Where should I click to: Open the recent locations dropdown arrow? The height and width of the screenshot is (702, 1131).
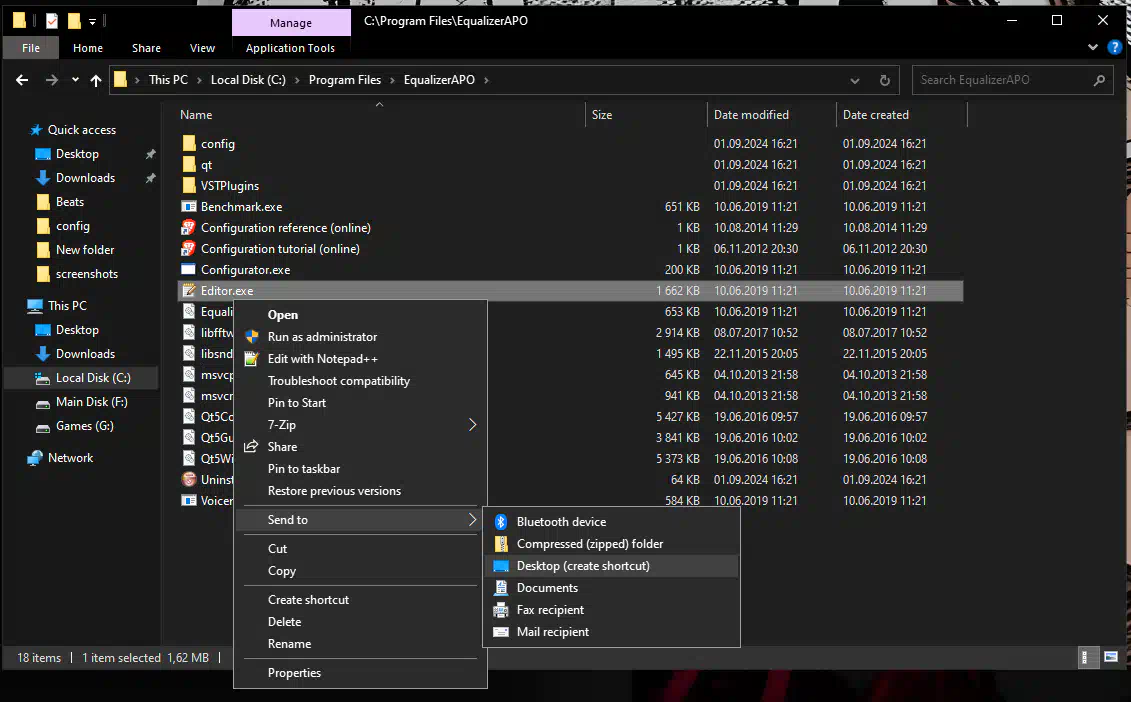click(75, 80)
